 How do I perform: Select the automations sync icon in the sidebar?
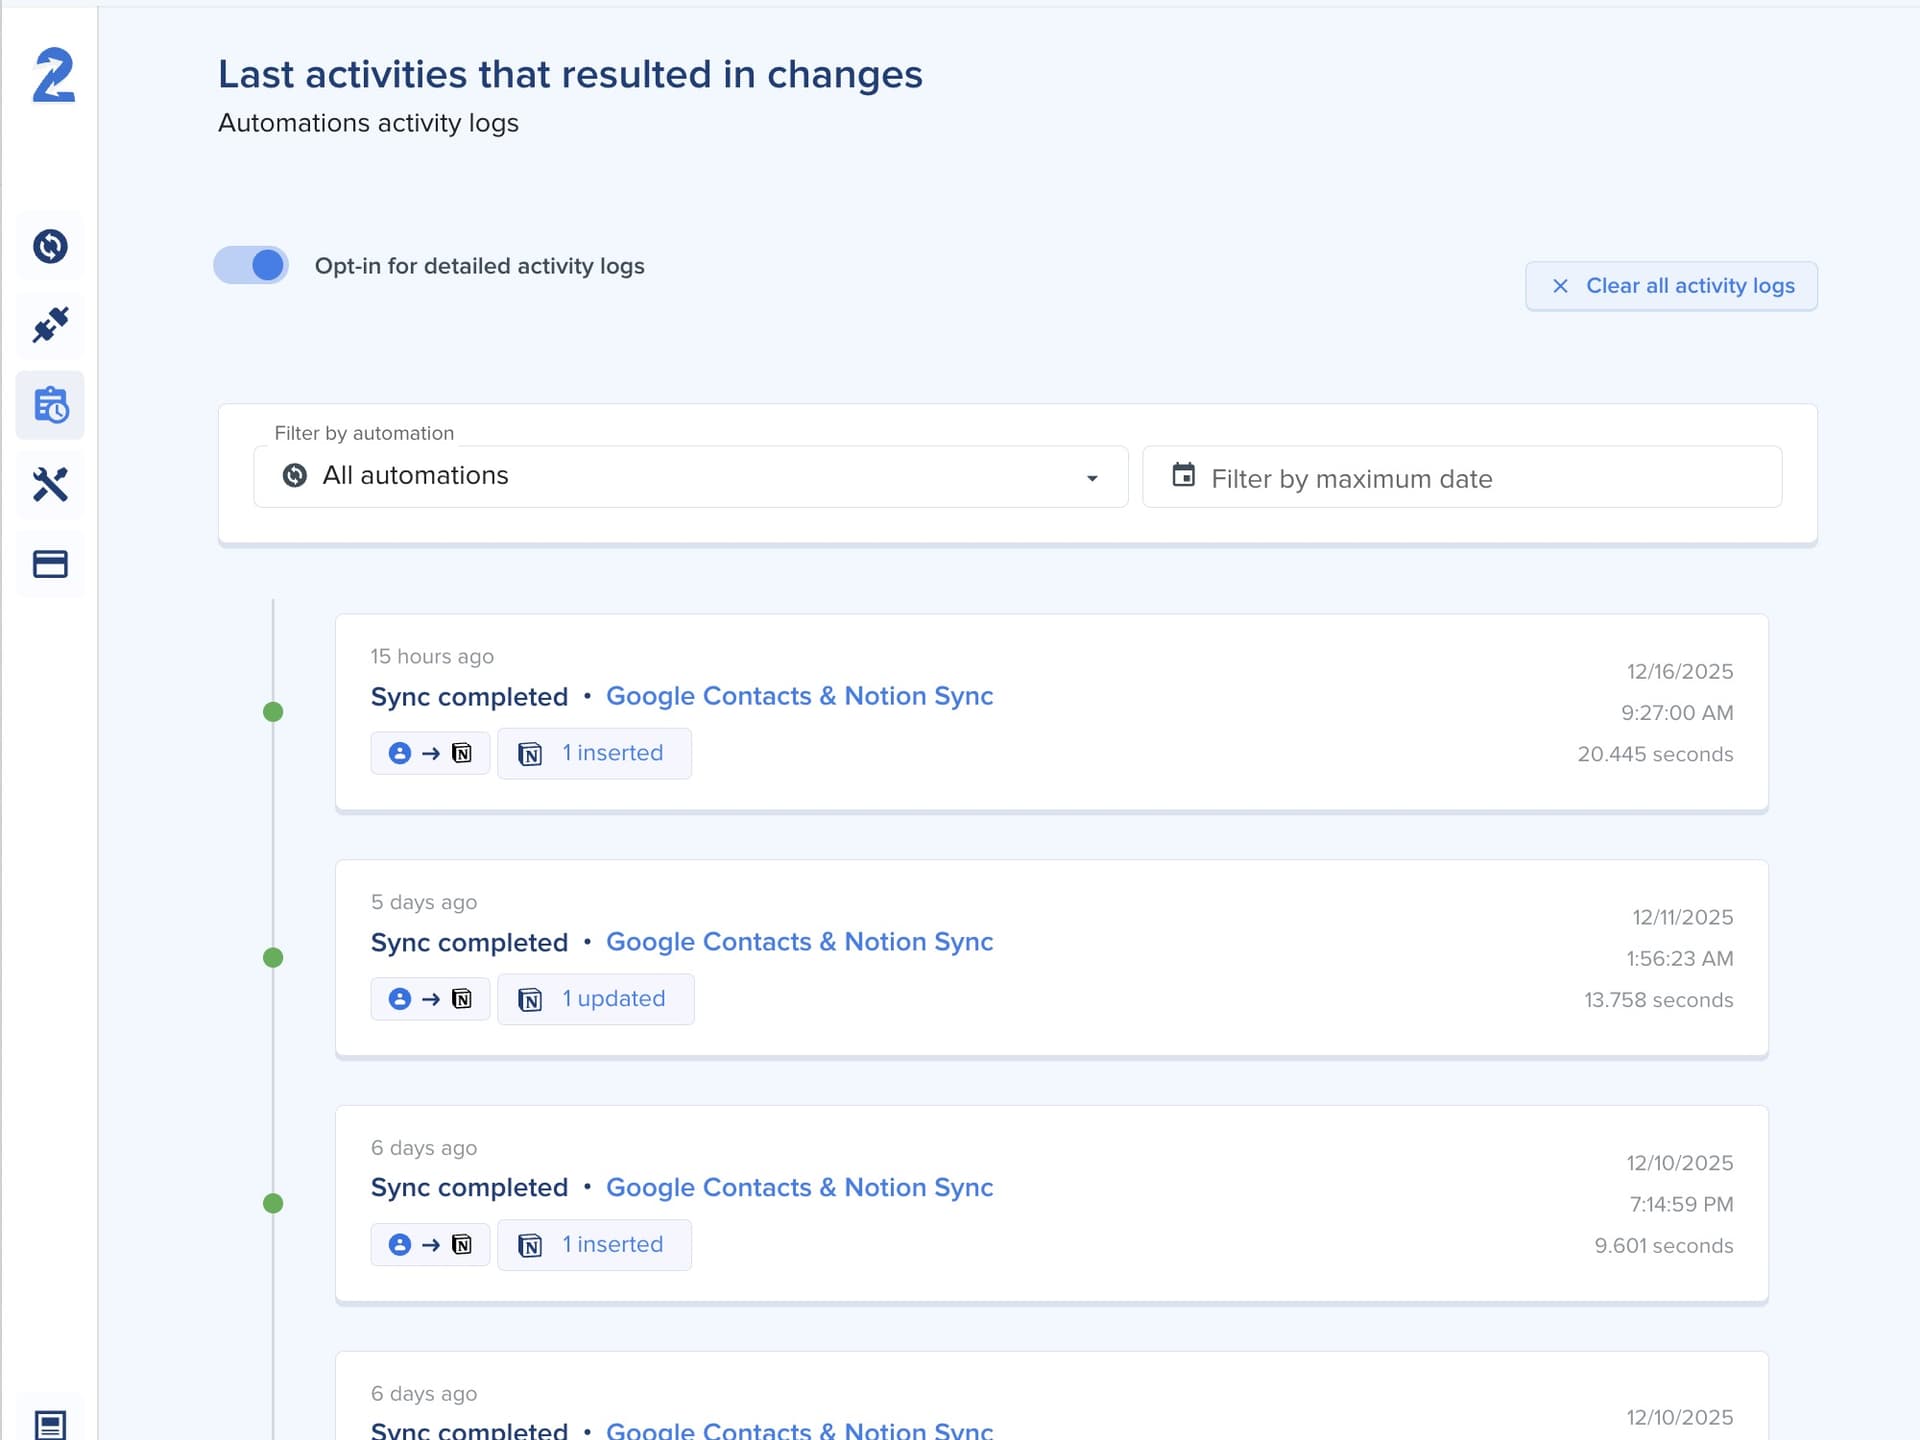point(49,245)
